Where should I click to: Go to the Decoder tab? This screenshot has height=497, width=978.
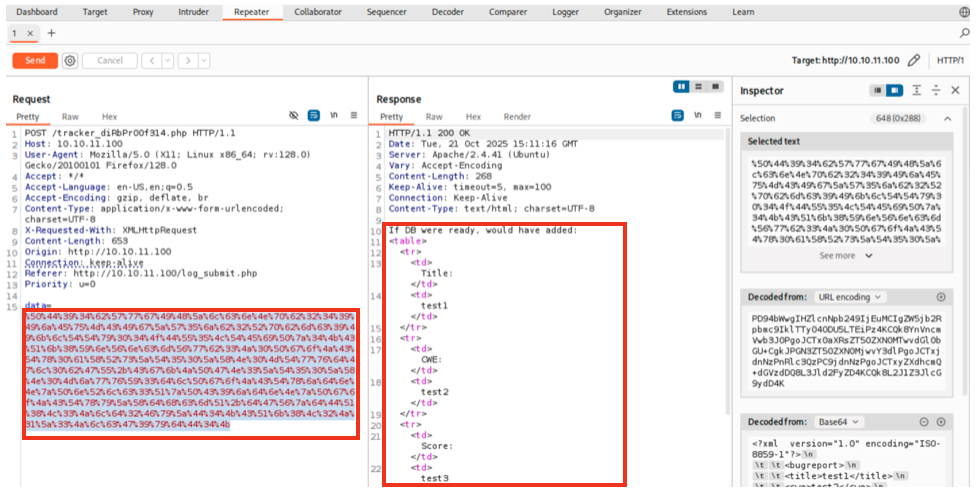click(x=448, y=12)
